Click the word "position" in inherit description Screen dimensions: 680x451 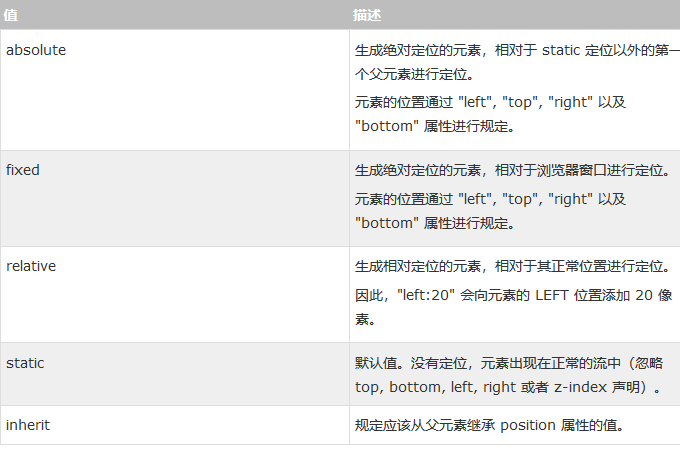click(534, 425)
